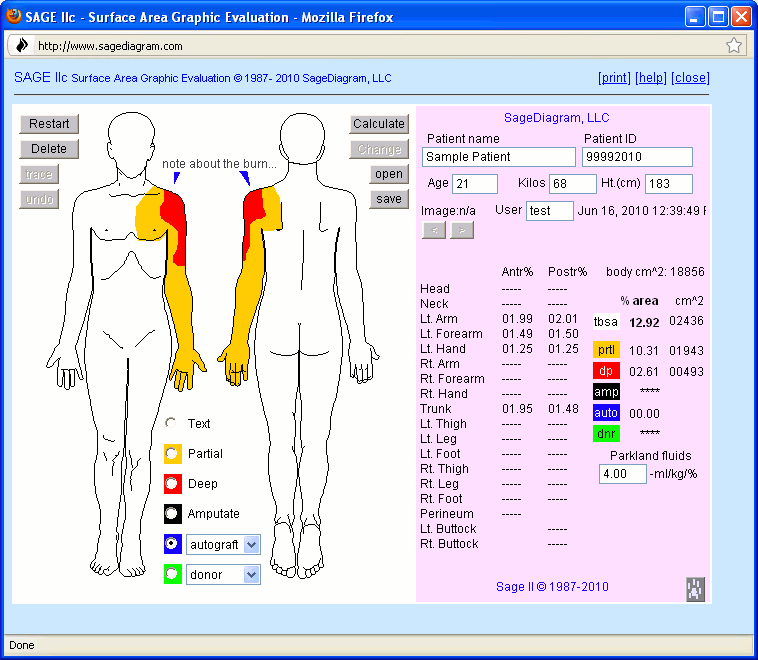Screen dimensions: 758x660
Task: Click the User input field
Action: tap(550, 211)
